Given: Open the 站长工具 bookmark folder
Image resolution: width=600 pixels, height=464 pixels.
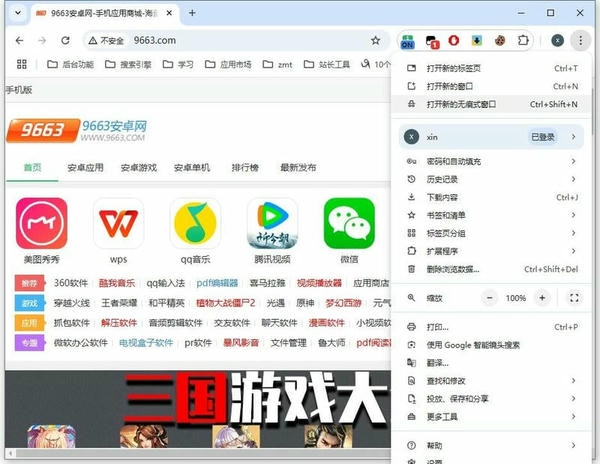Looking at the screenshot, I should pyautogui.click(x=327, y=64).
